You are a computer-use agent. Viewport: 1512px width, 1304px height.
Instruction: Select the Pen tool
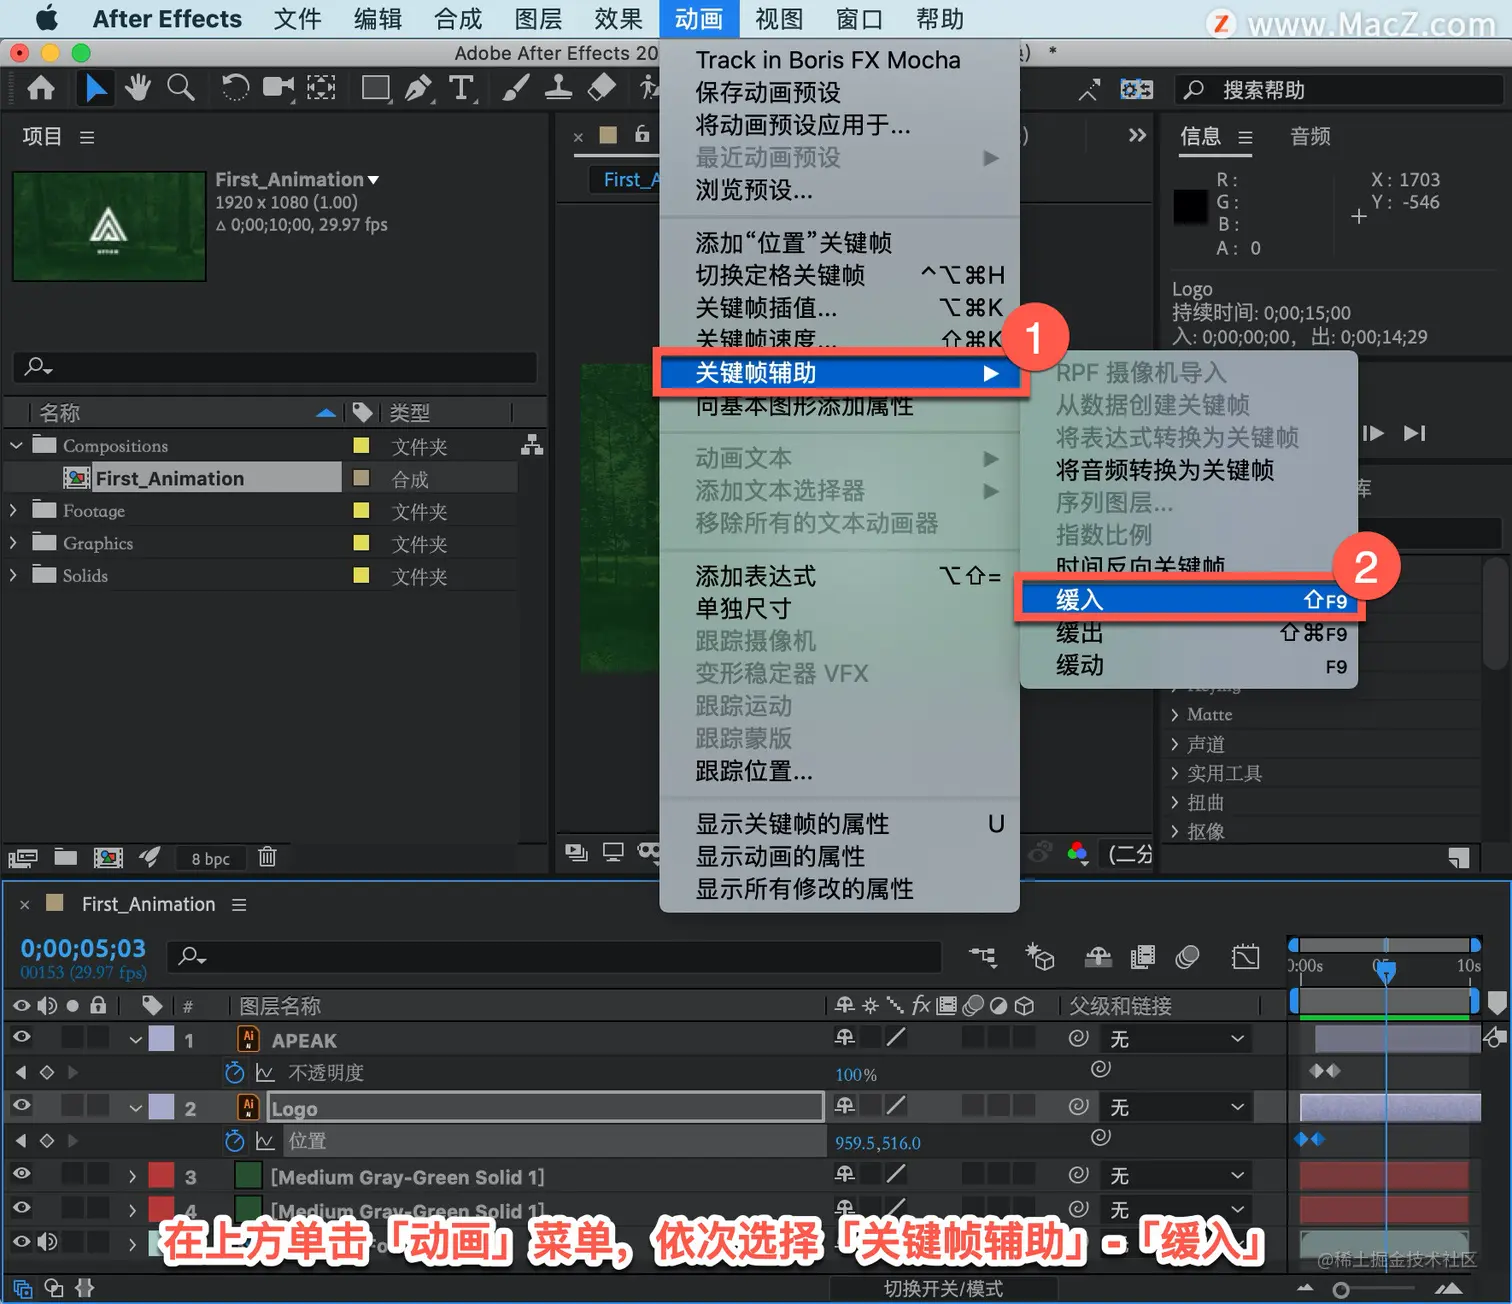click(x=418, y=89)
